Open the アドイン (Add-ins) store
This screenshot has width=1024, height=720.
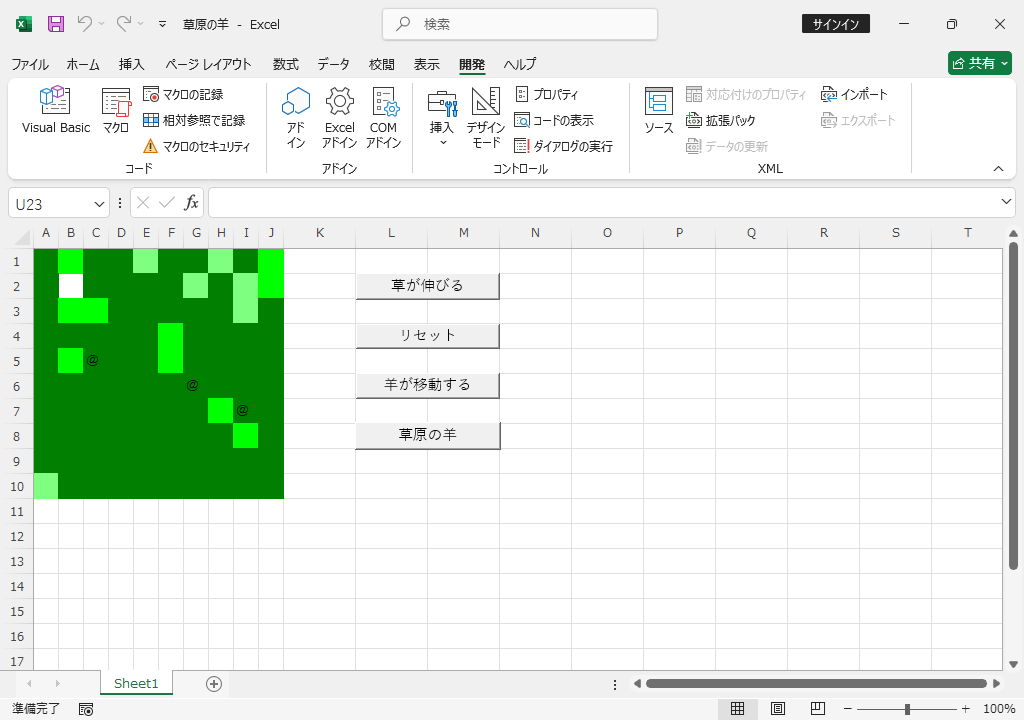pyautogui.click(x=296, y=118)
